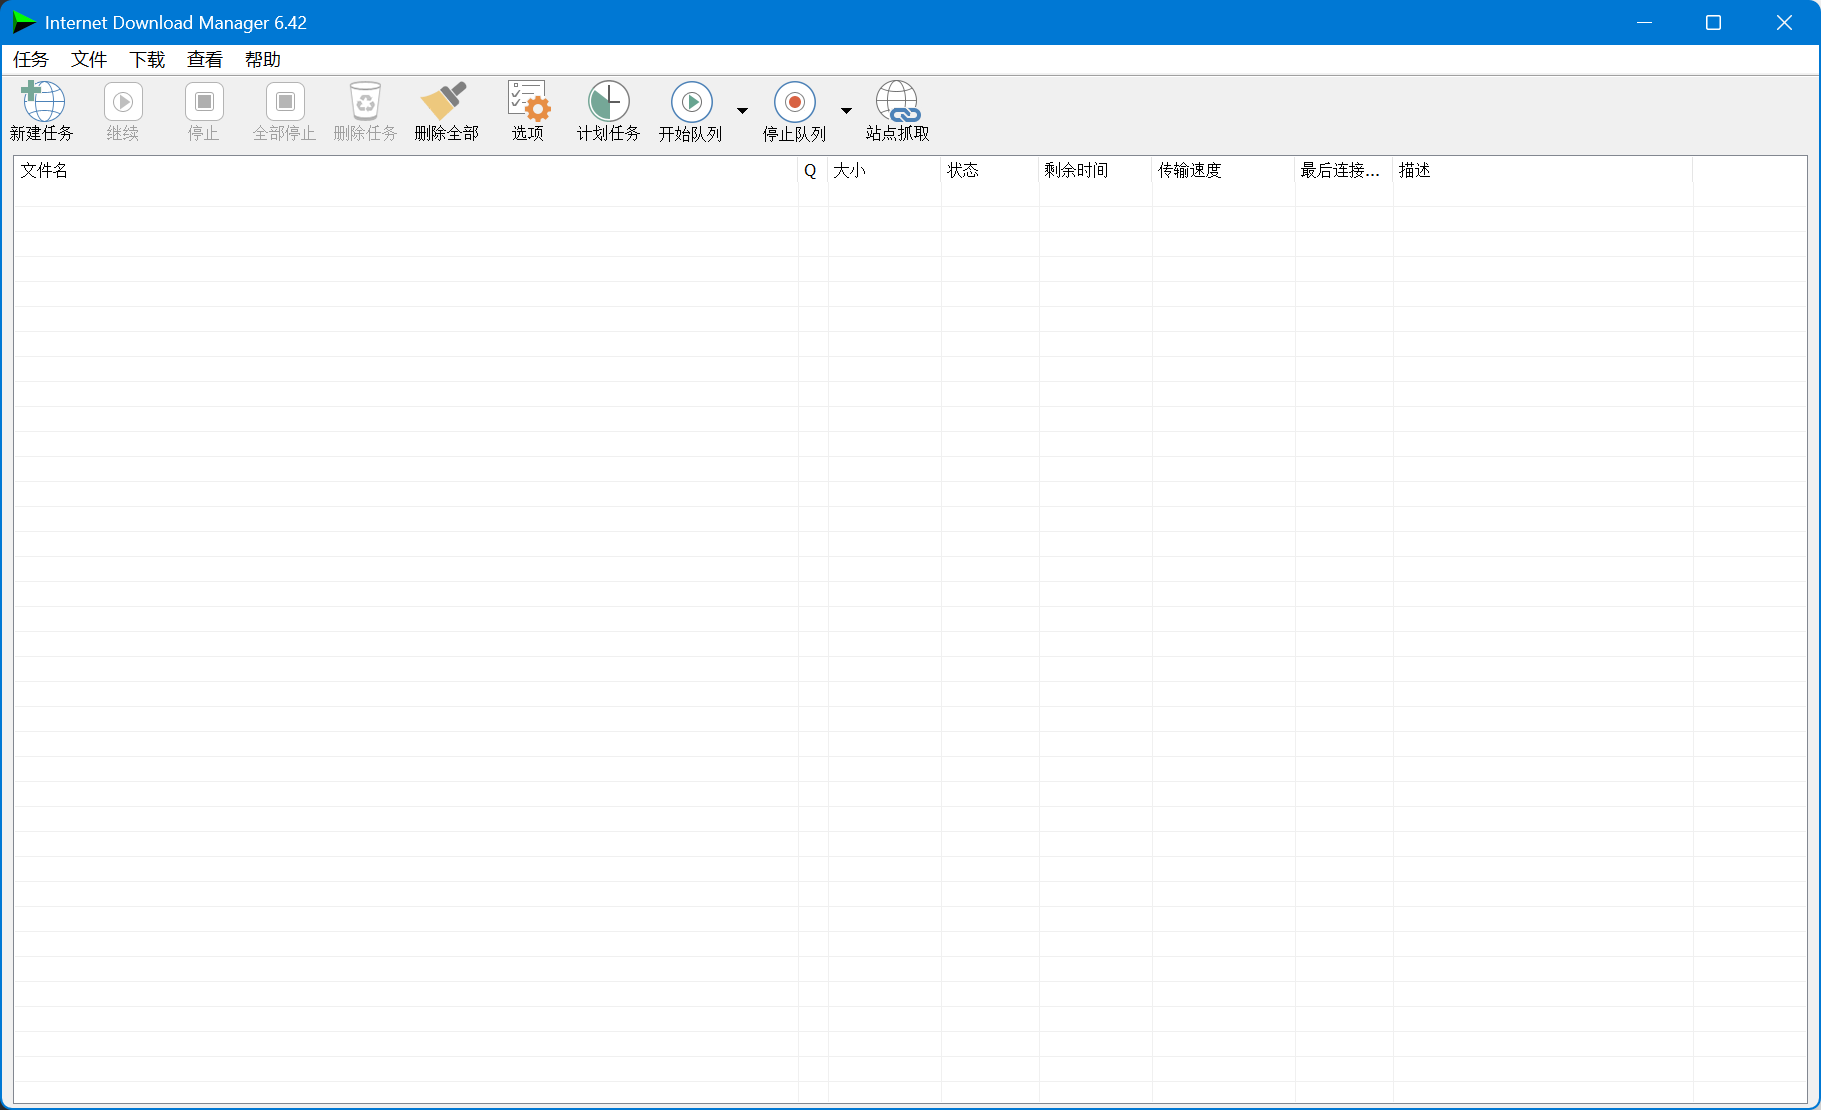This screenshot has width=1821, height=1110.
Task: Click the 继续 (Resume) toolbar icon
Action: 123,102
